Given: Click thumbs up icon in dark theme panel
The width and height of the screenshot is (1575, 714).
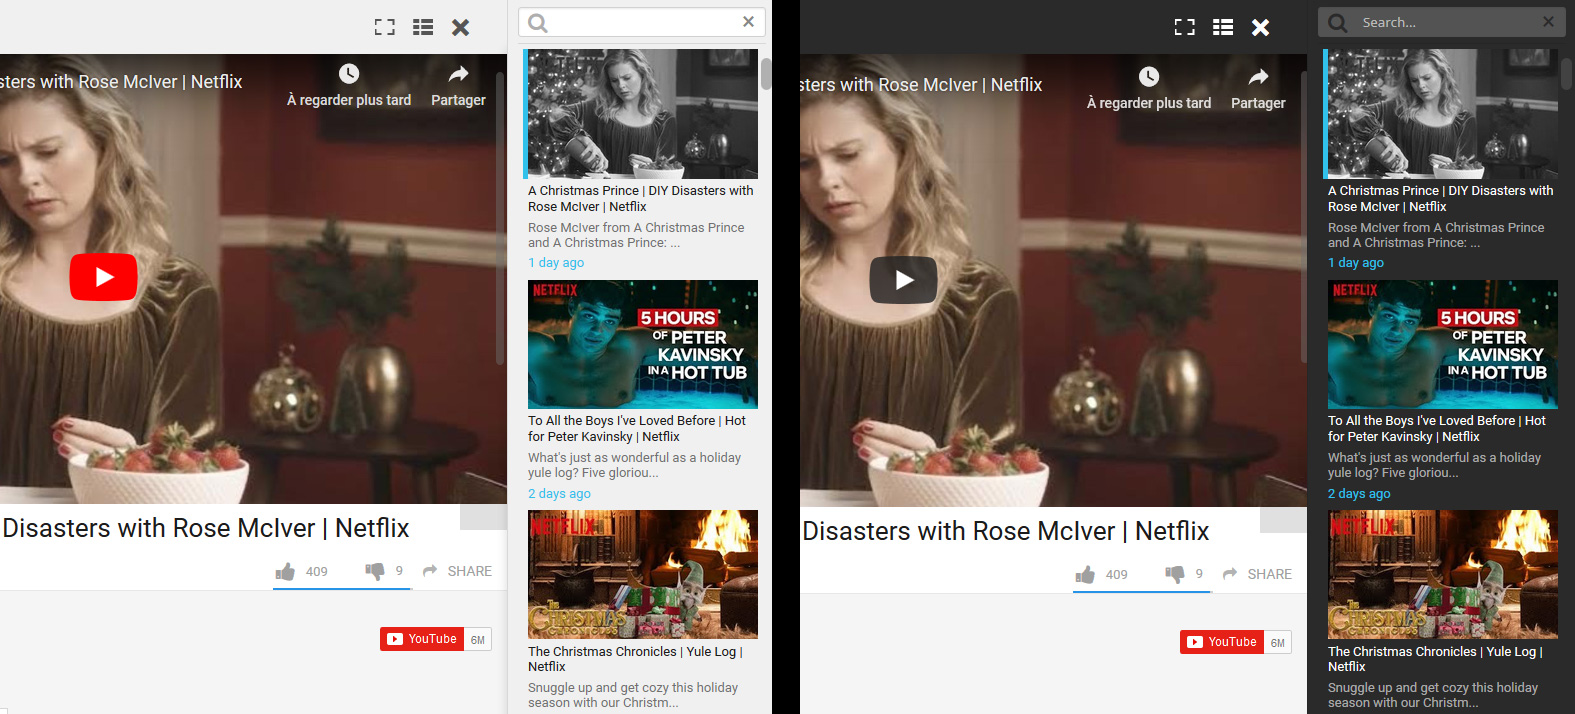Looking at the screenshot, I should click(x=1085, y=574).
